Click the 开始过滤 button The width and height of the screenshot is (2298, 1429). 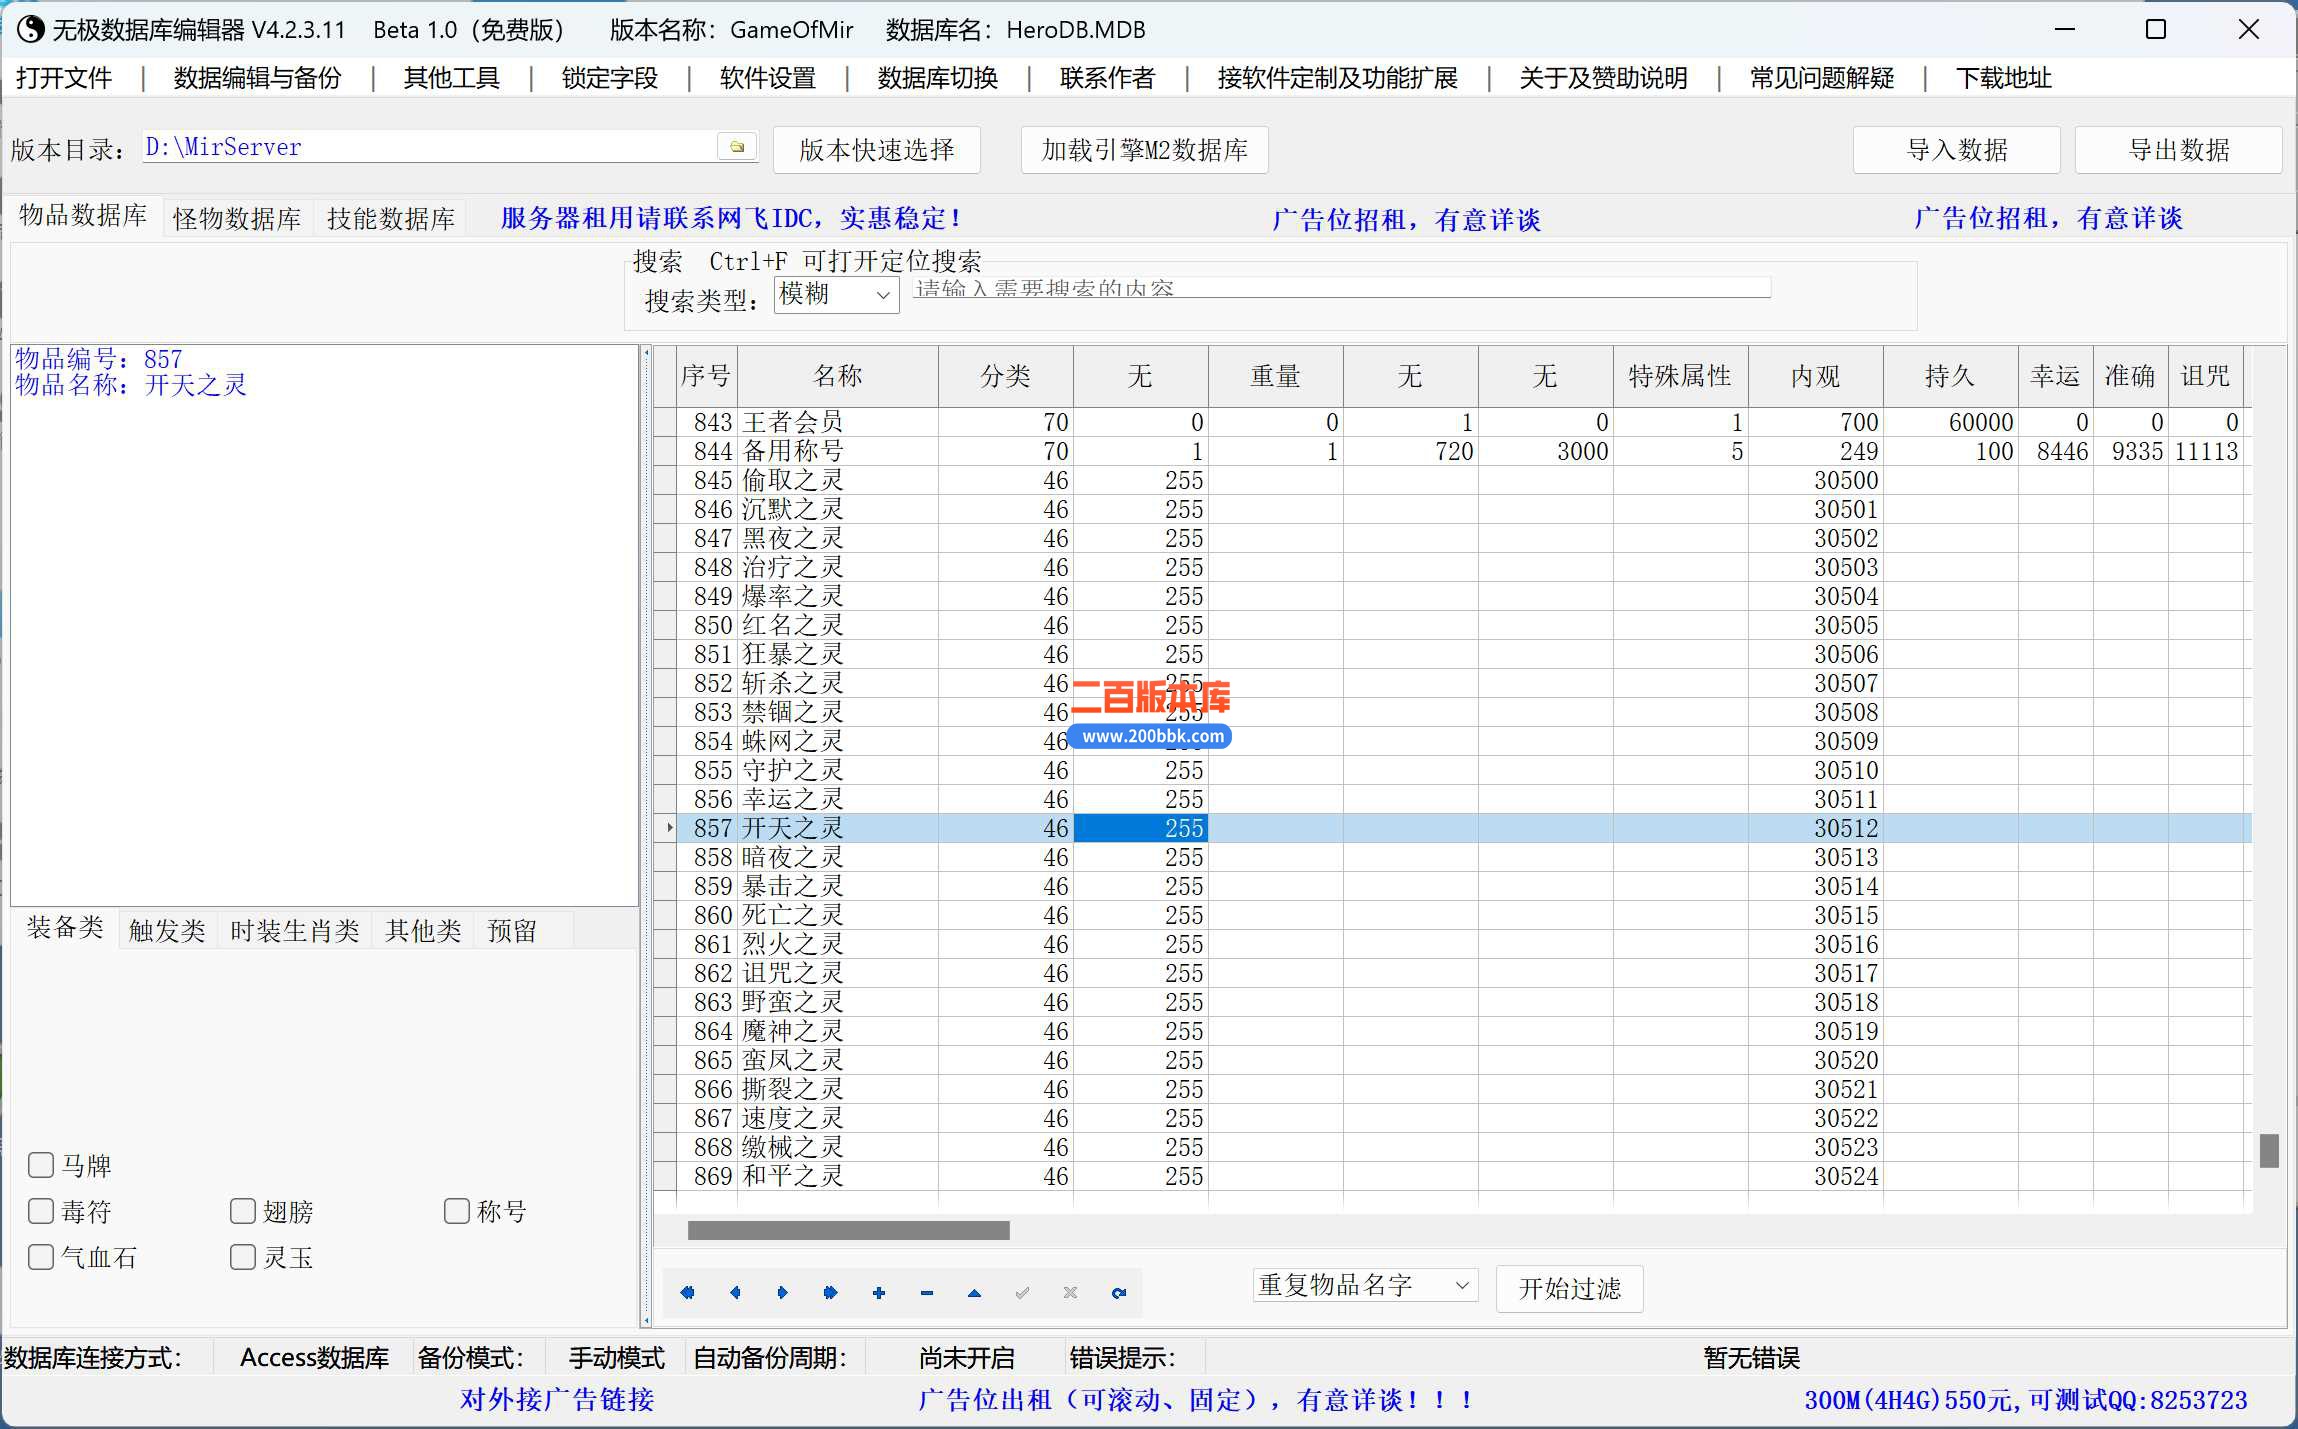click(x=1570, y=1288)
